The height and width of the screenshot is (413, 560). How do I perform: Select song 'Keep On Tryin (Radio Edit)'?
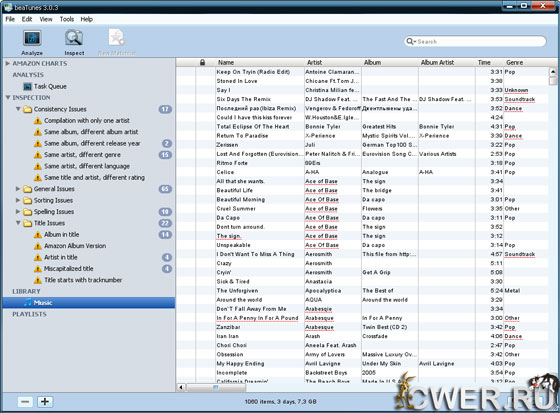(x=253, y=72)
